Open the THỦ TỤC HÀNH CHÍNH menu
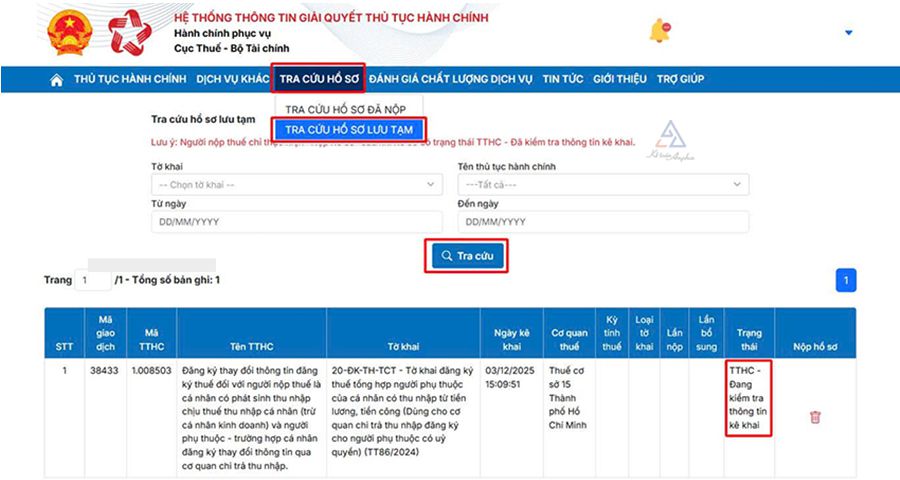The image size is (900, 480). click(130, 80)
